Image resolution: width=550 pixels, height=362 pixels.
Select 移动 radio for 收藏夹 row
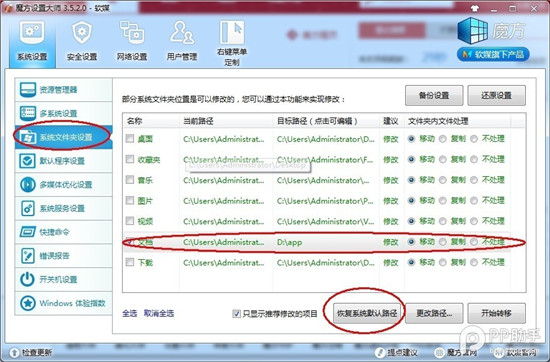(x=411, y=160)
